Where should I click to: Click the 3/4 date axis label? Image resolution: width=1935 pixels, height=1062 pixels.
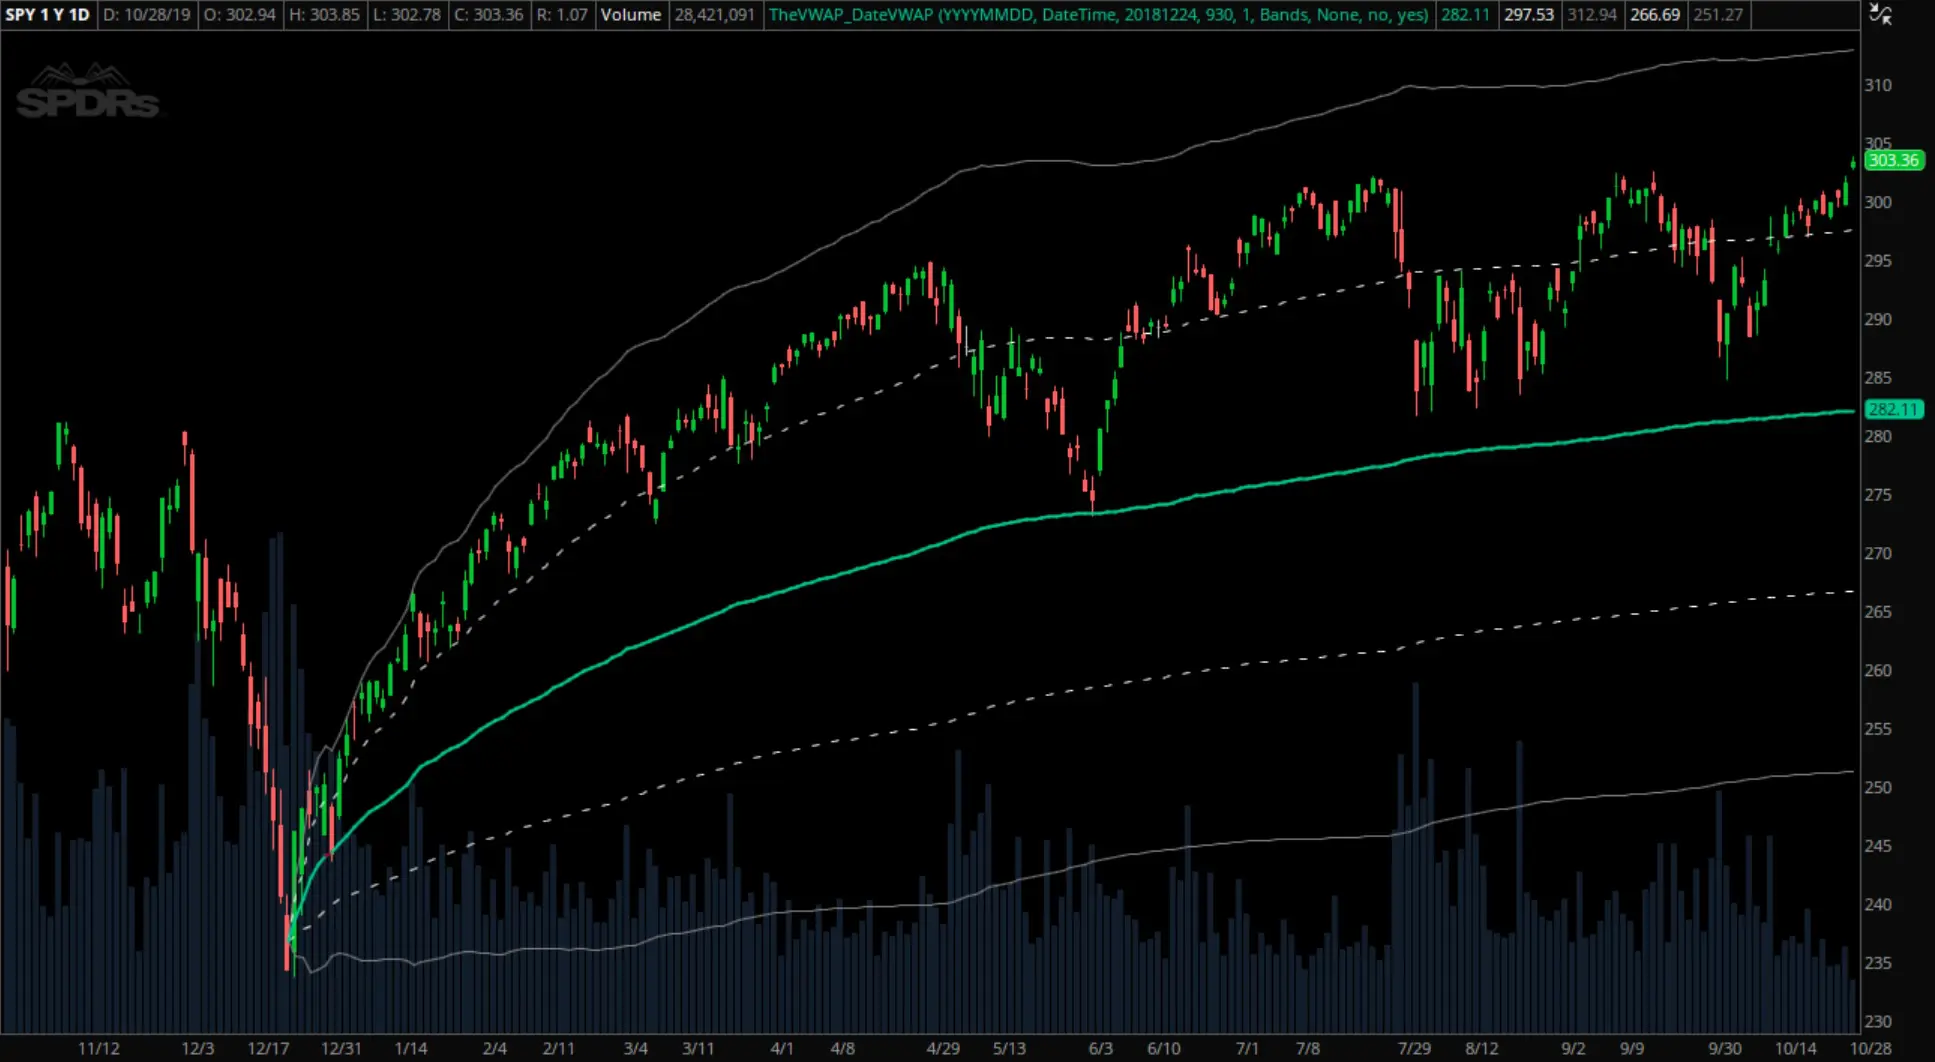pos(636,1049)
